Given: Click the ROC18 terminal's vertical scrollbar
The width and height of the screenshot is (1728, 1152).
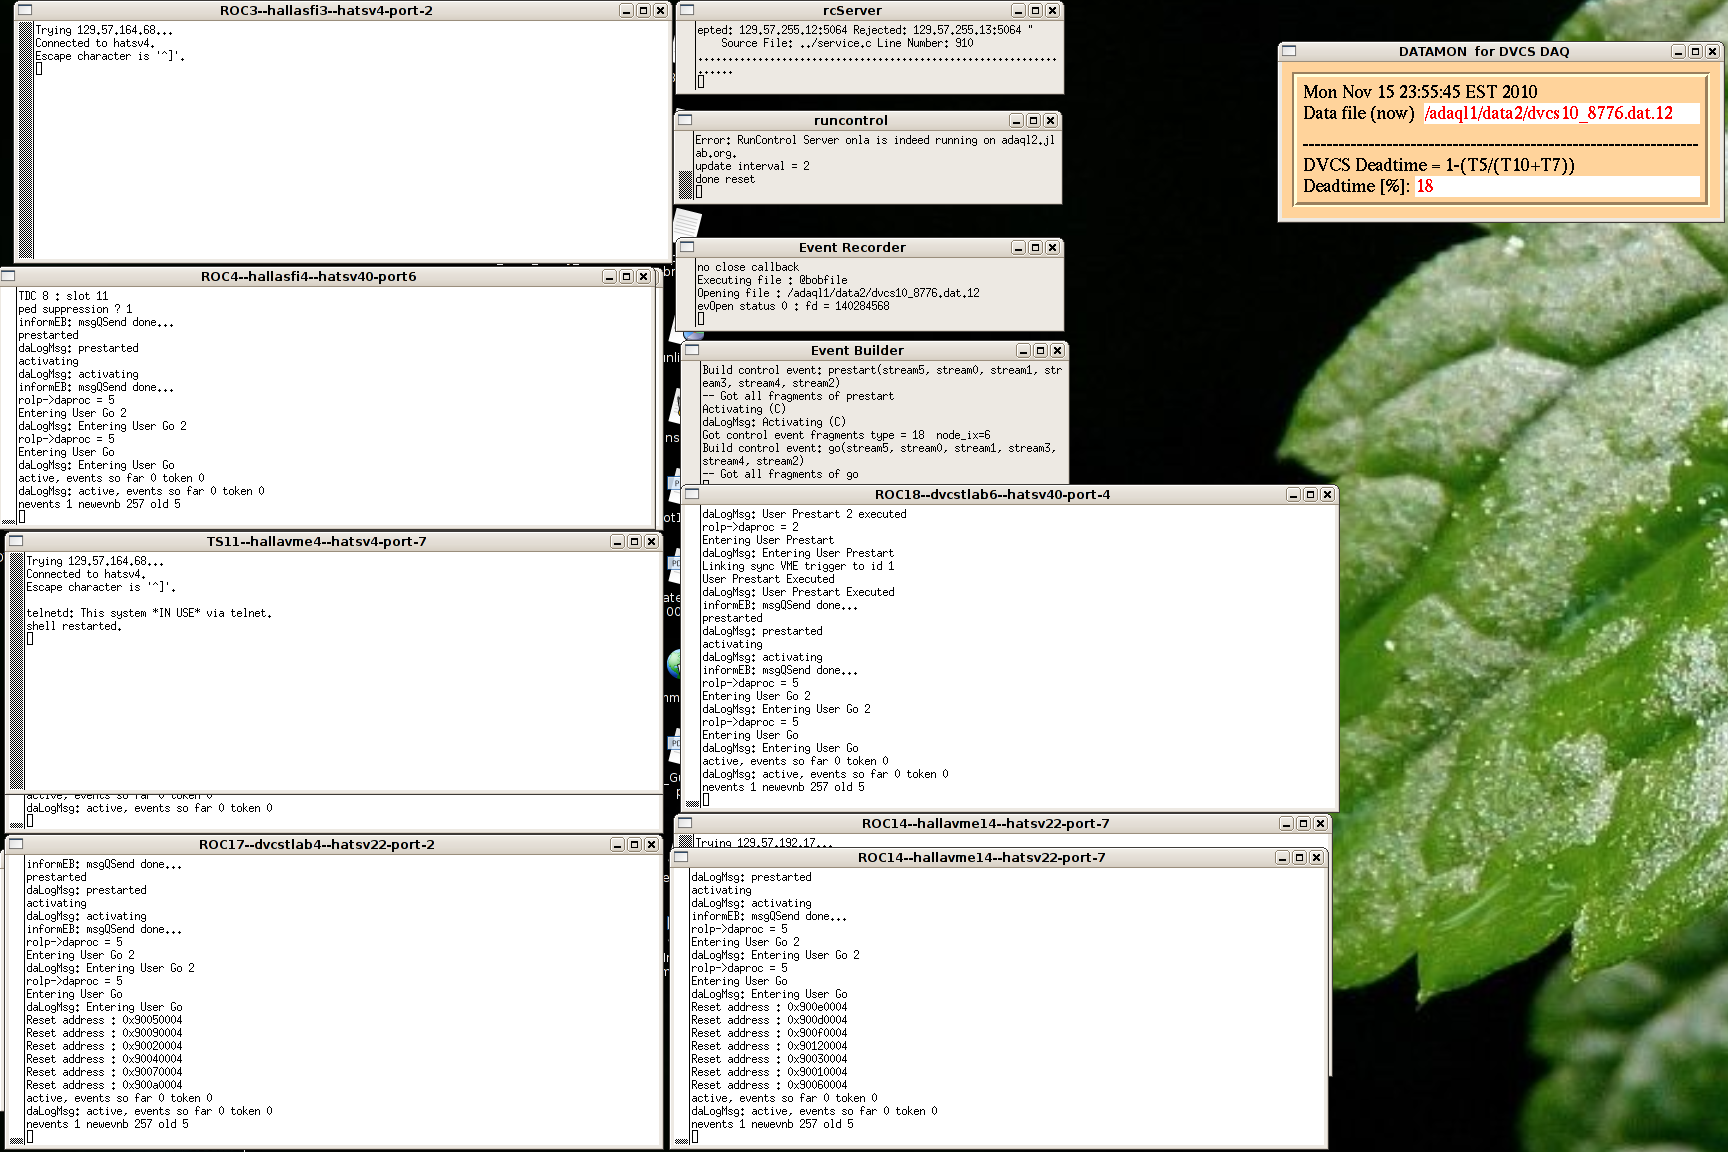Looking at the screenshot, I should (x=692, y=657).
